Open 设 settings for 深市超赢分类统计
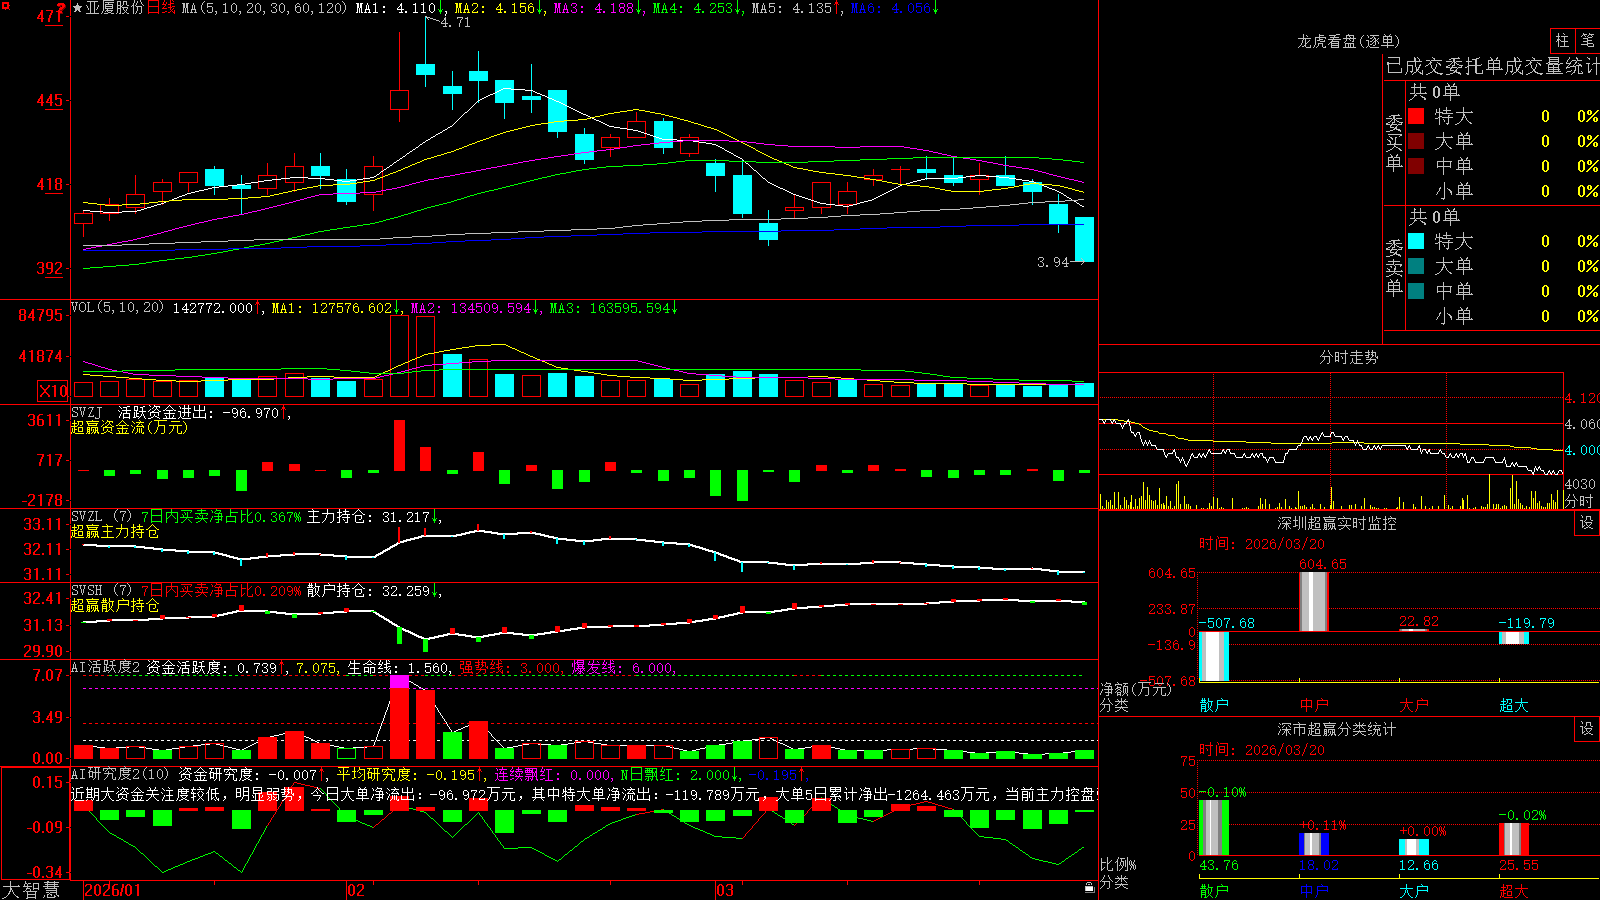1600x900 pixels. 1587,729
